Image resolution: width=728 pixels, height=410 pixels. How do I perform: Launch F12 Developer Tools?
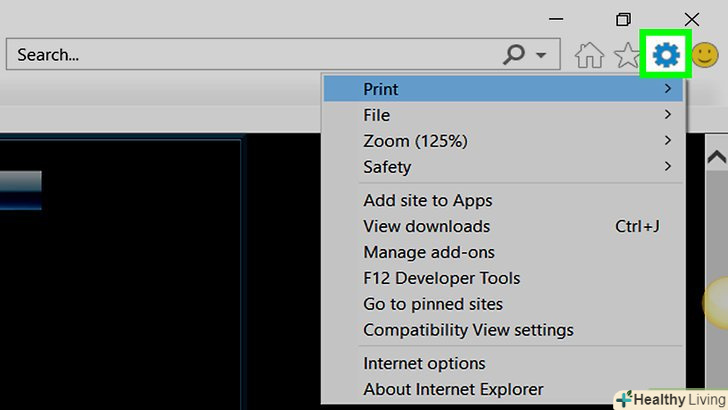point(442,278)
